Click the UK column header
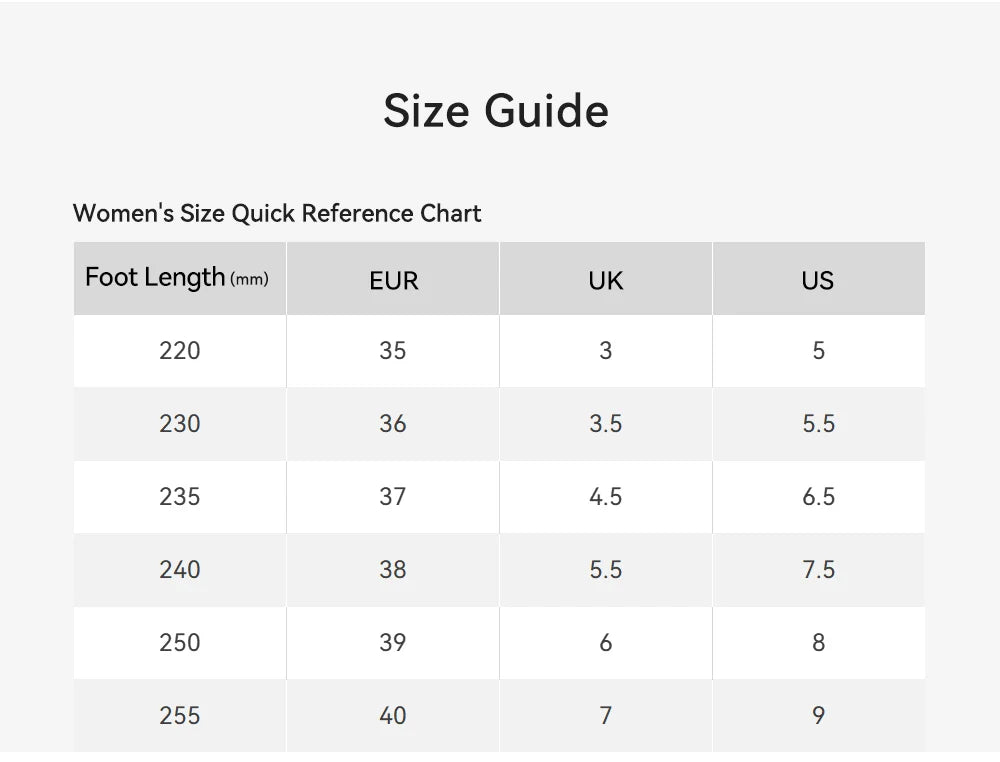This screenshot has width=1000, height=762. click(606, 279)
